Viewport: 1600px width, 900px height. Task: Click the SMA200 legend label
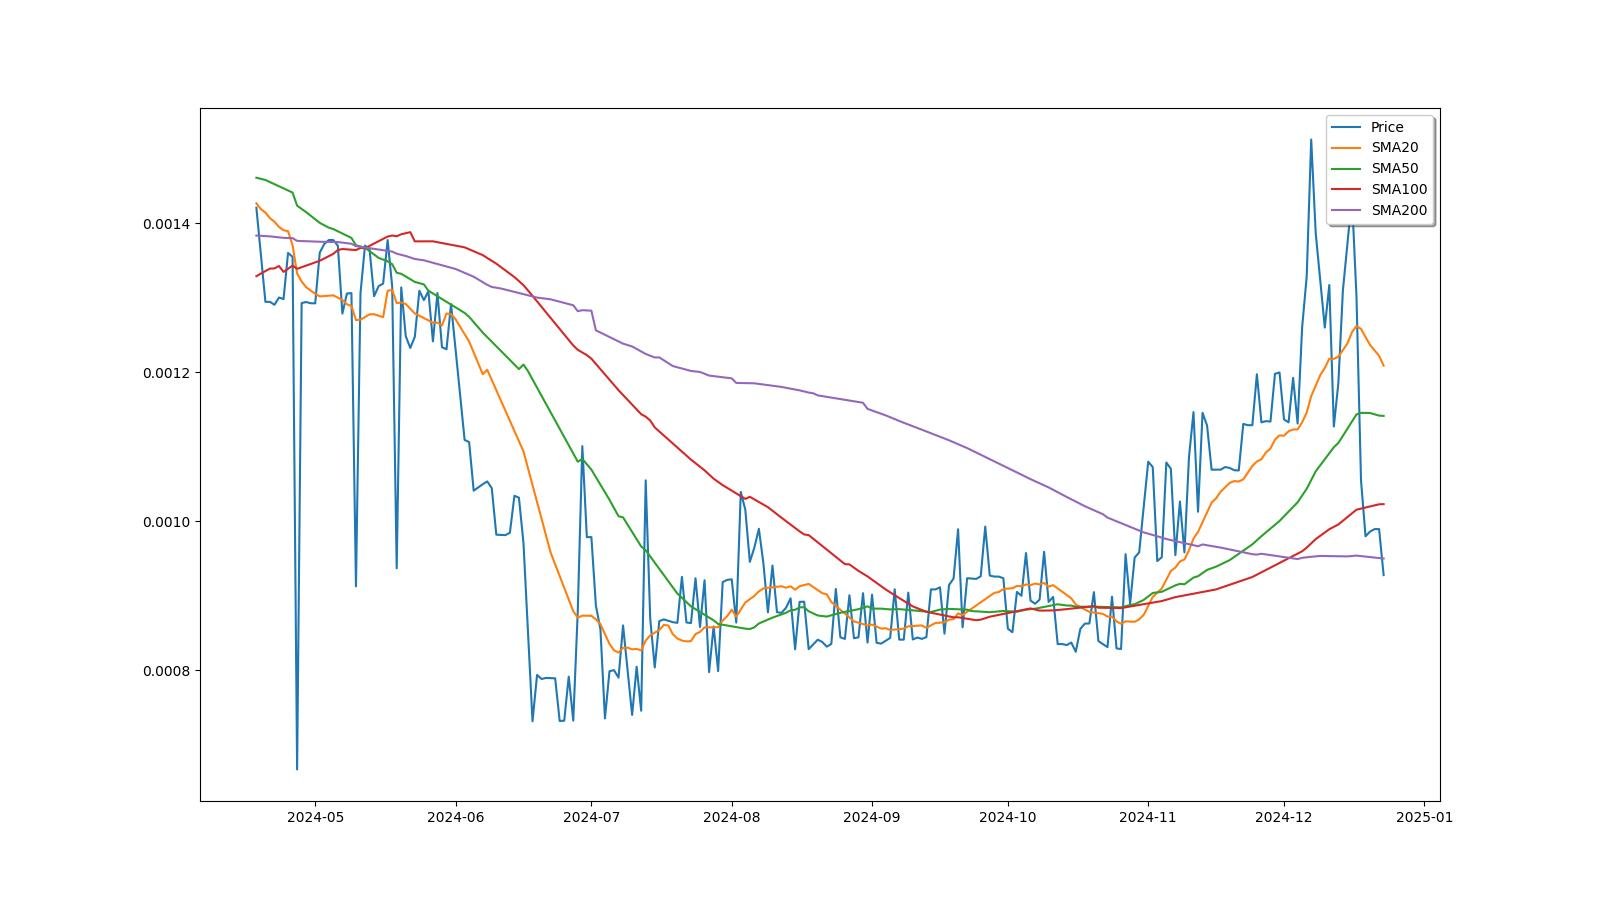click(x=1399, y=211)
